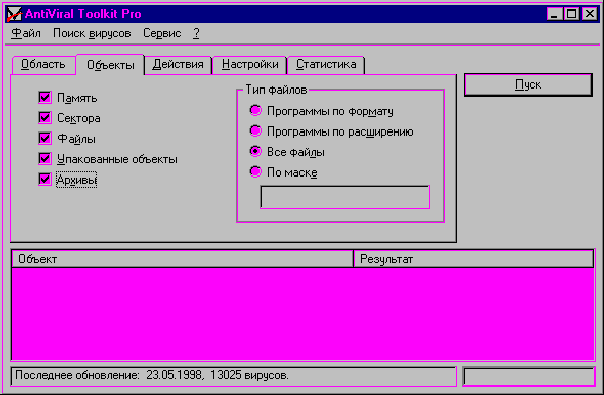Uncheck the Память checkbox
This screenshot has height=395, width=604.
point(45,97)
